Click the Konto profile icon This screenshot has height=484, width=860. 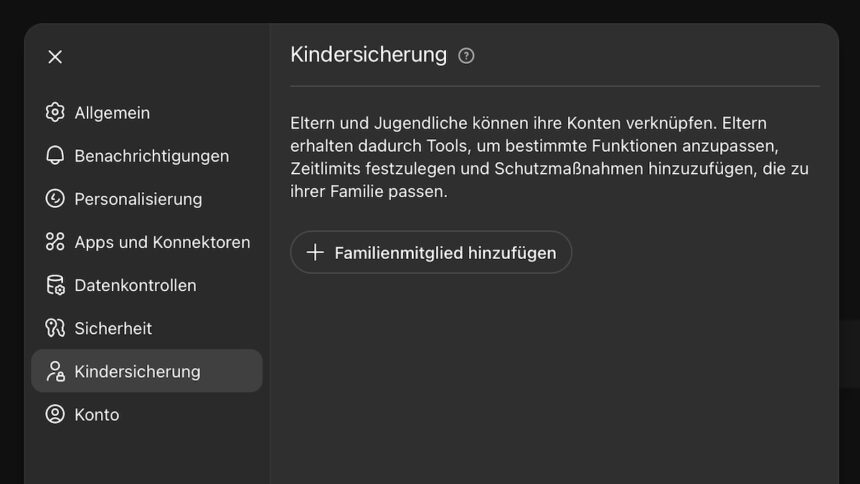pyautogui.click(x=55, y=414)
